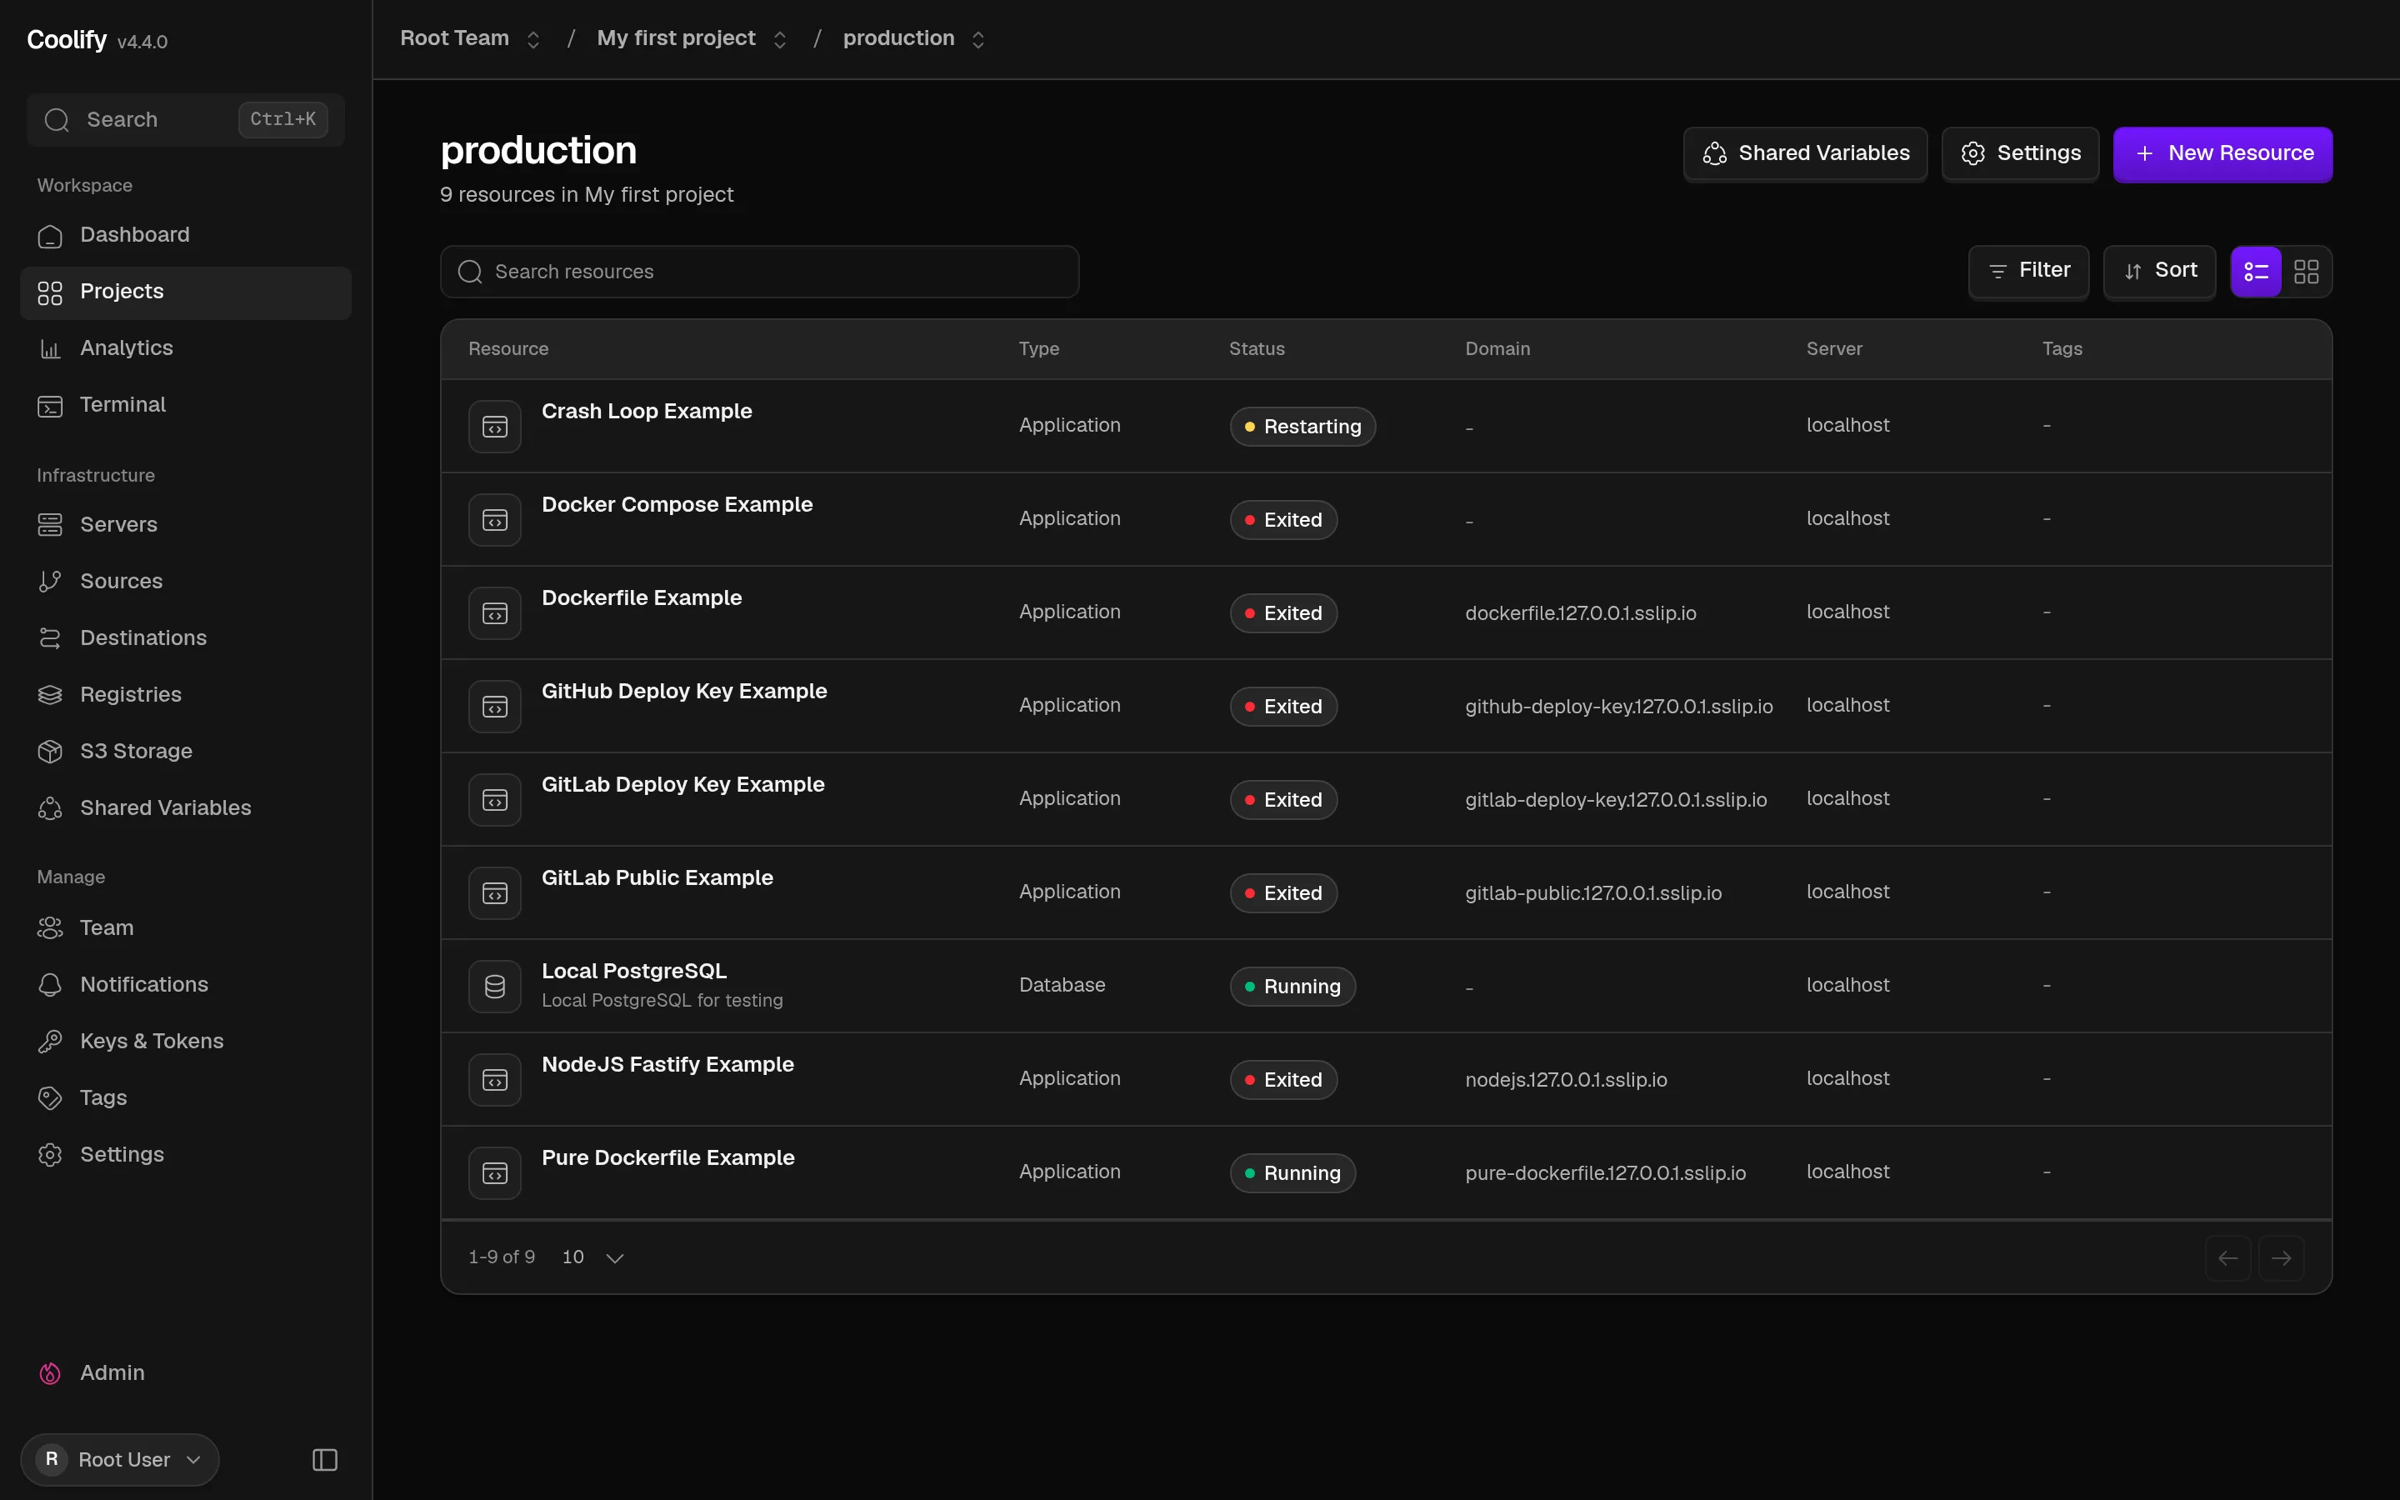This screenshot has height=1500, width=2400.
Task: Open the Sort options
Action: [2160, 271]
